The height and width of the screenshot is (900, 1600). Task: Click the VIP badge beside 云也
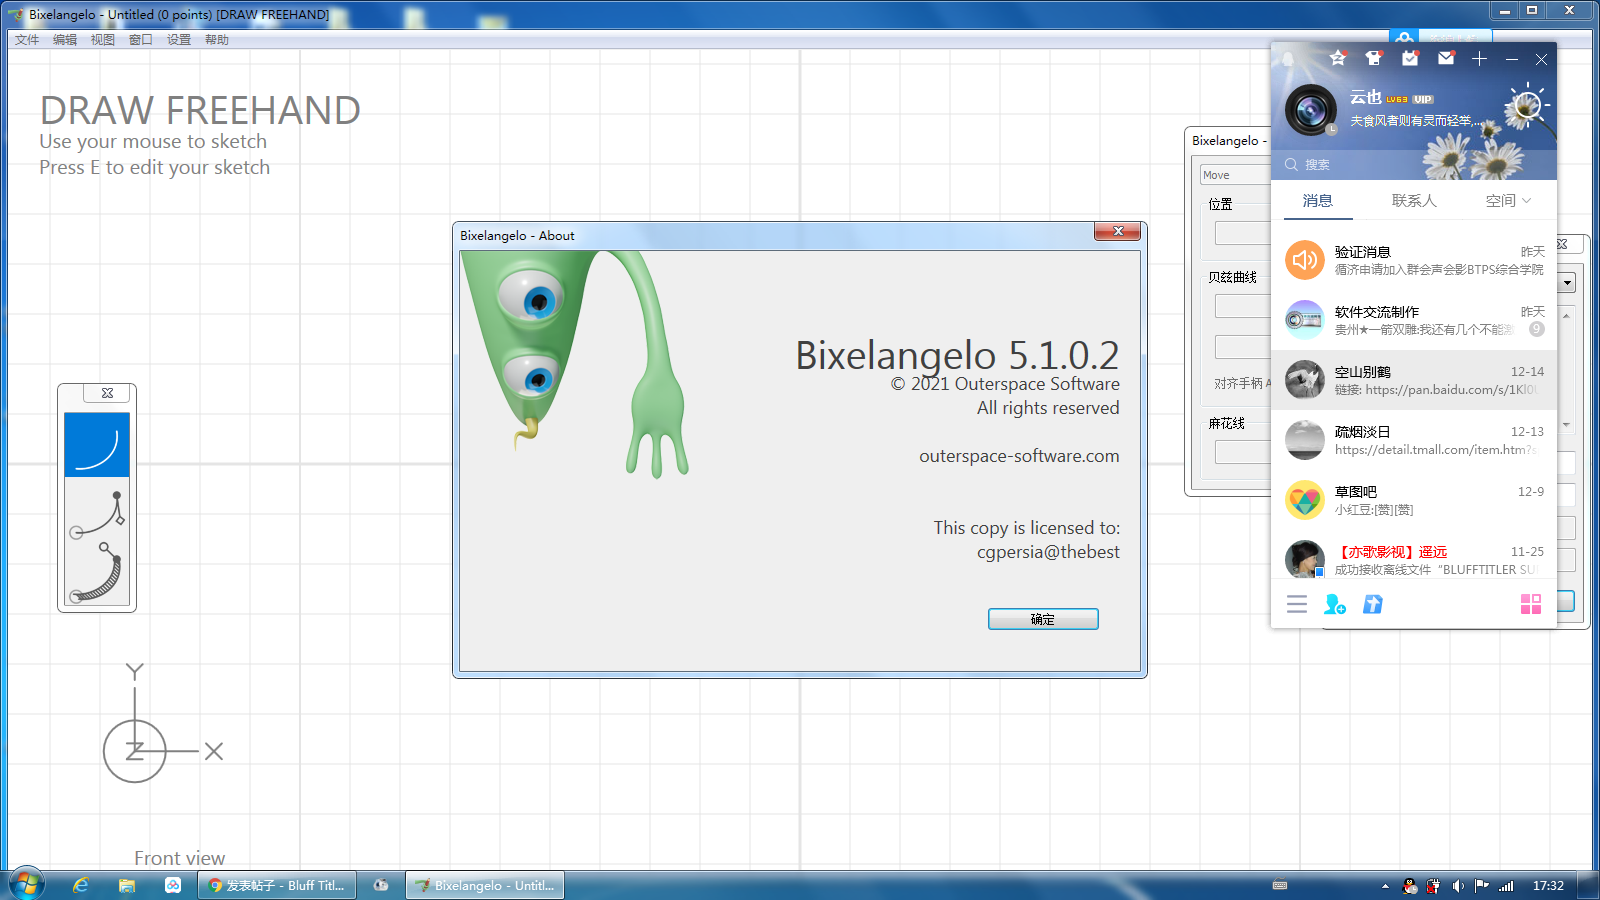pyautogui.click(x=1423, y=99)
